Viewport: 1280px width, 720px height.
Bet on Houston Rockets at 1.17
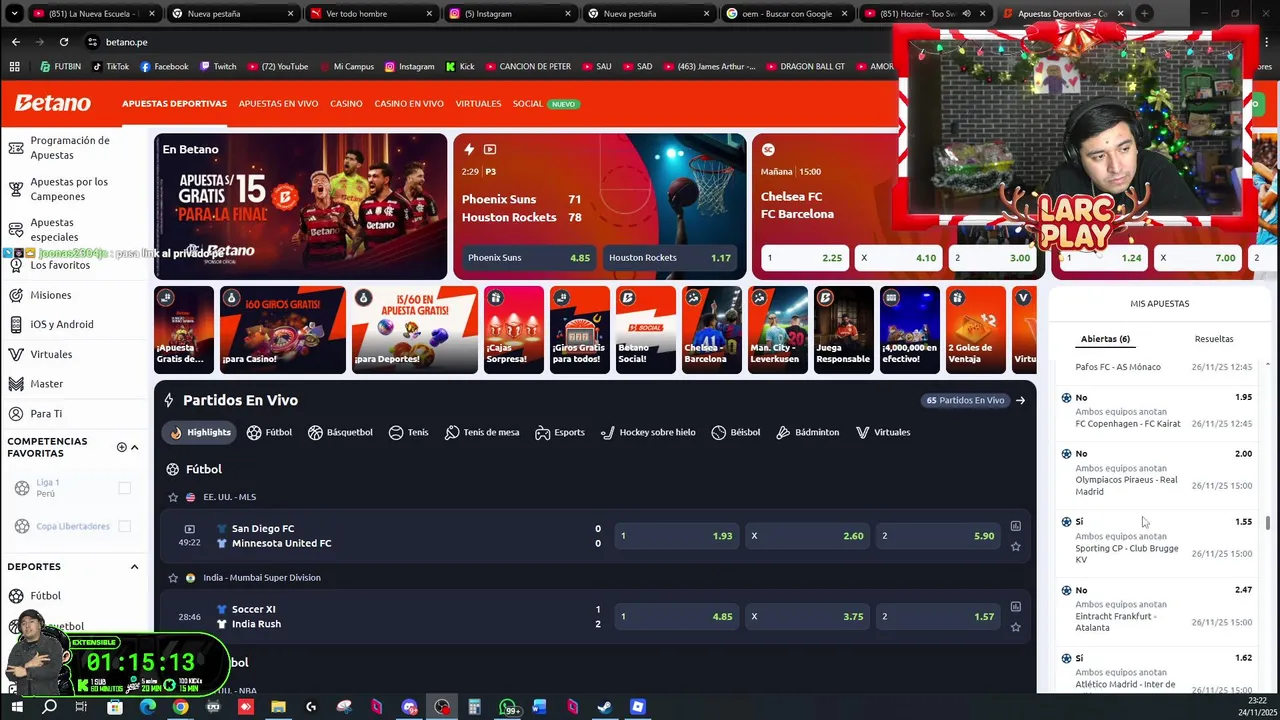coord(670,258)
